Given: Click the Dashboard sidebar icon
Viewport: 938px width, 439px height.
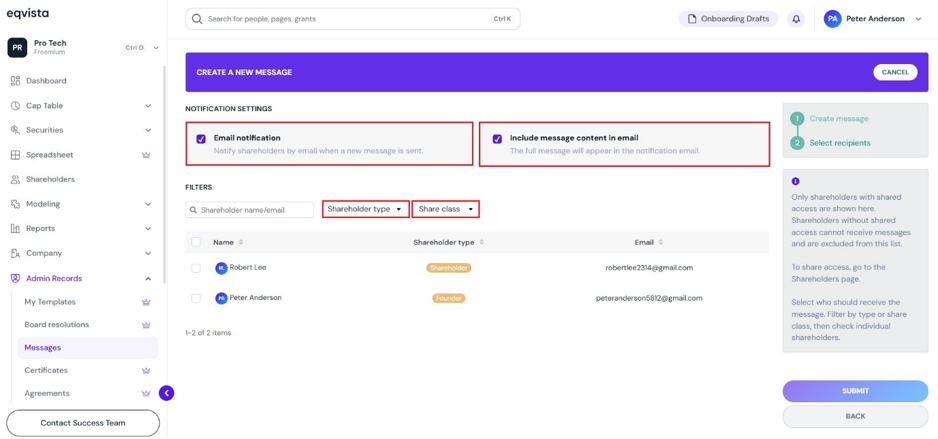Looking at the screenshot, I should (16, 81).
